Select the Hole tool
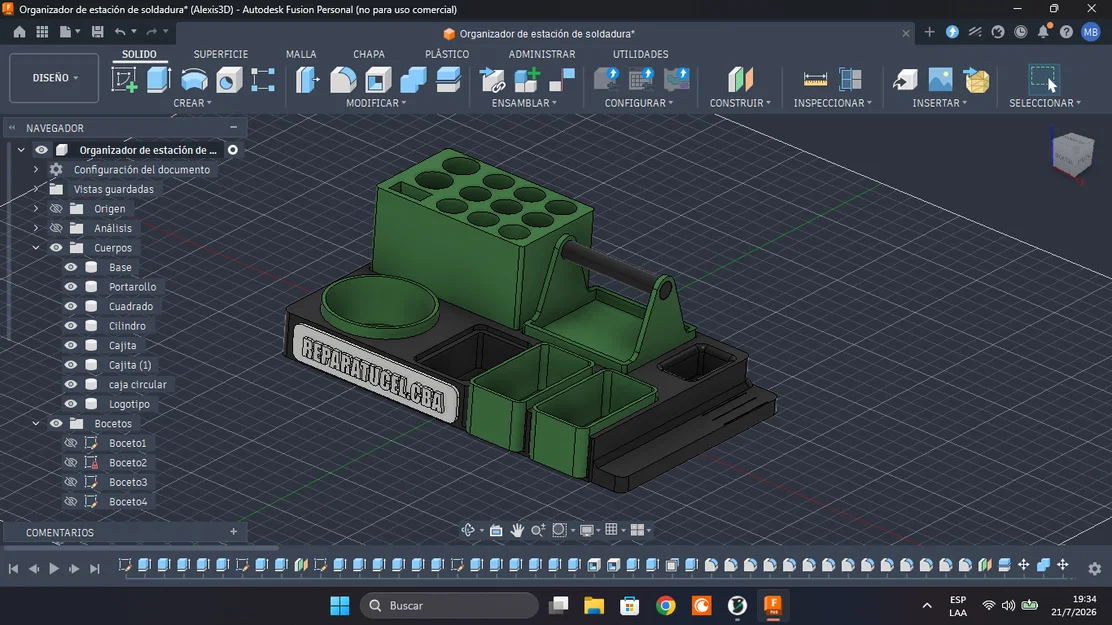Image resolution: width=1112 pixels, height=625 pixels. point(228,79)
